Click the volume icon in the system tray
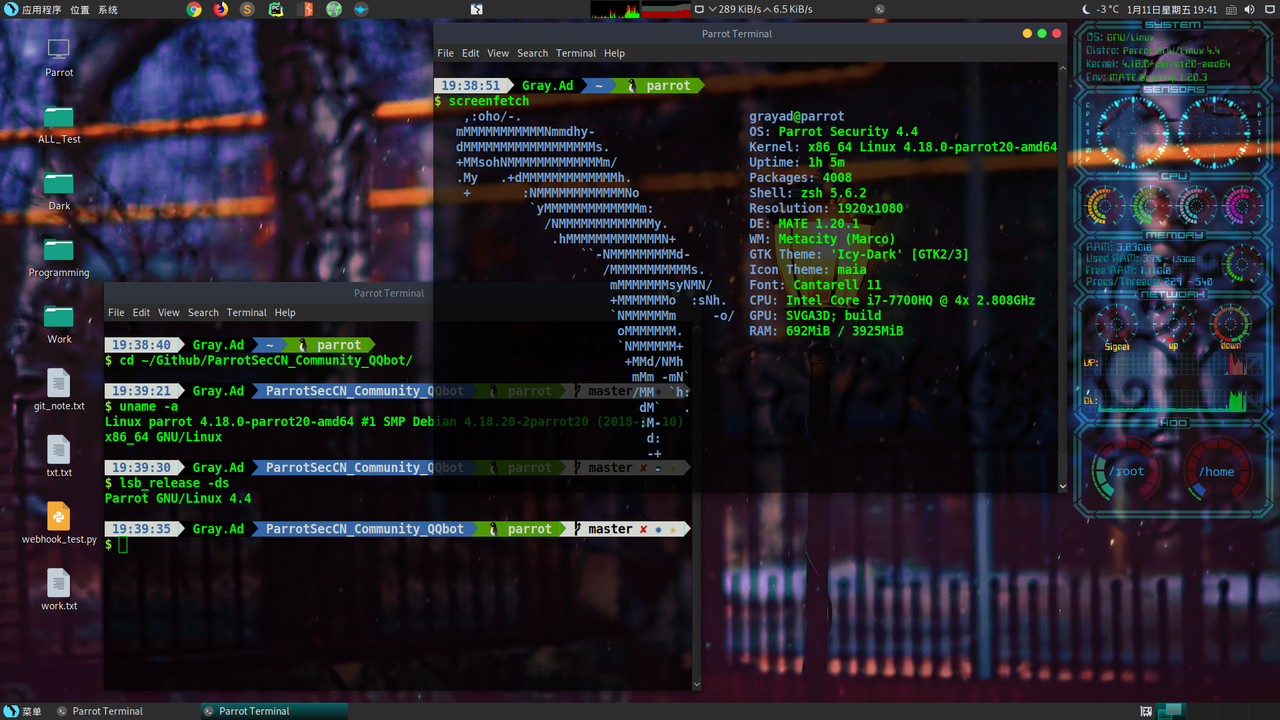This screenshot has height=720, width=1280. click(1249, 9)
